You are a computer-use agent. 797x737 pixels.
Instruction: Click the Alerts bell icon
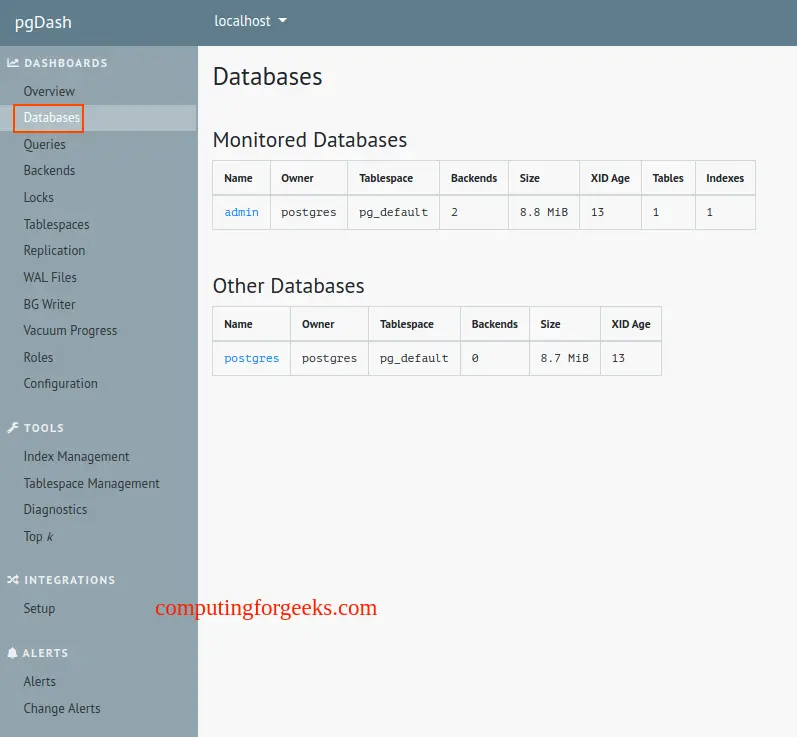[13, 653]
